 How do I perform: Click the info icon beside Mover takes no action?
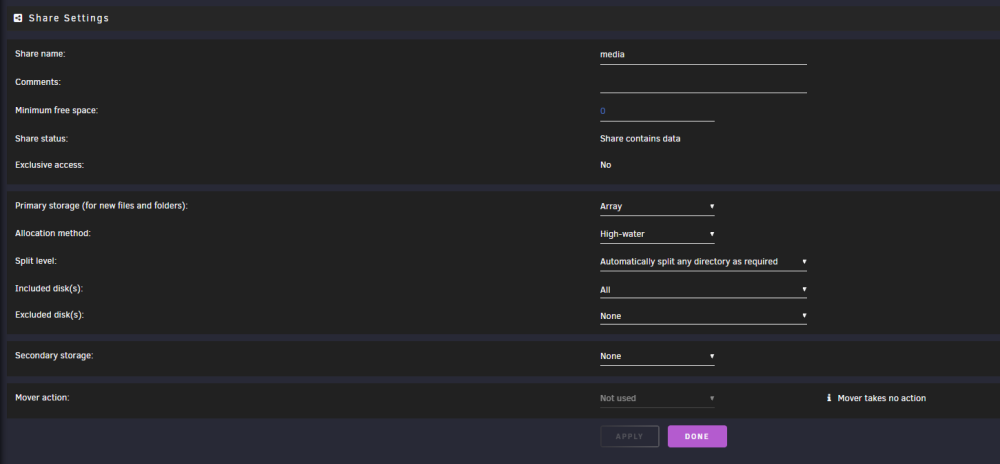coord(829,398)
